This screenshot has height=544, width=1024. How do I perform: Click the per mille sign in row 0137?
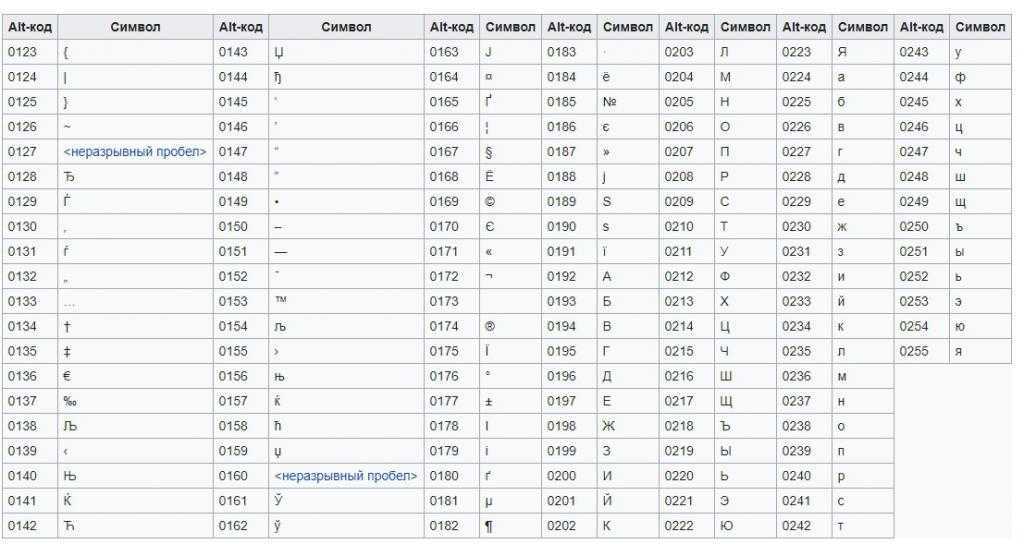pyautogui.click(x=70, y=402)
